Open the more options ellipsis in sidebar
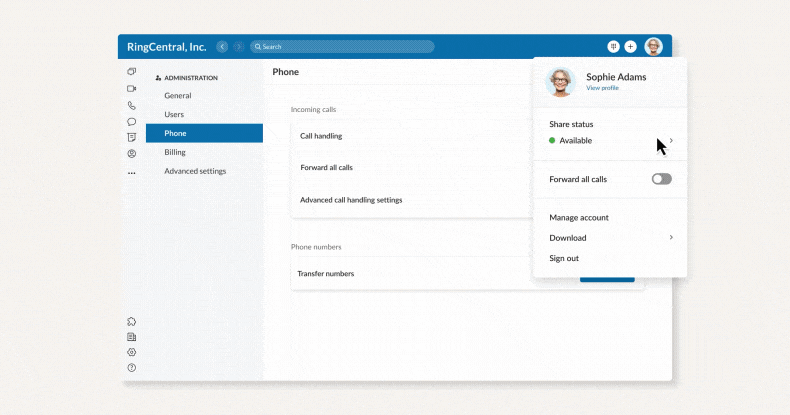Image resolution: width=790 pixels, height=415 pixels. 131,173
